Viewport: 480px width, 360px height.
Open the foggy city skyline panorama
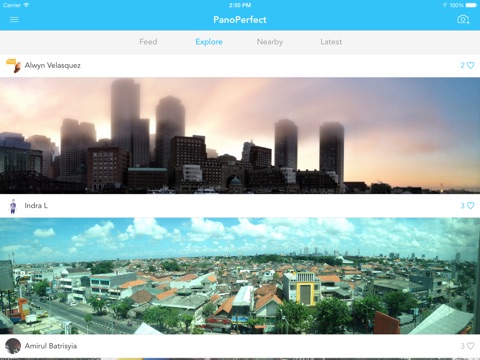[x=240, y=135]
